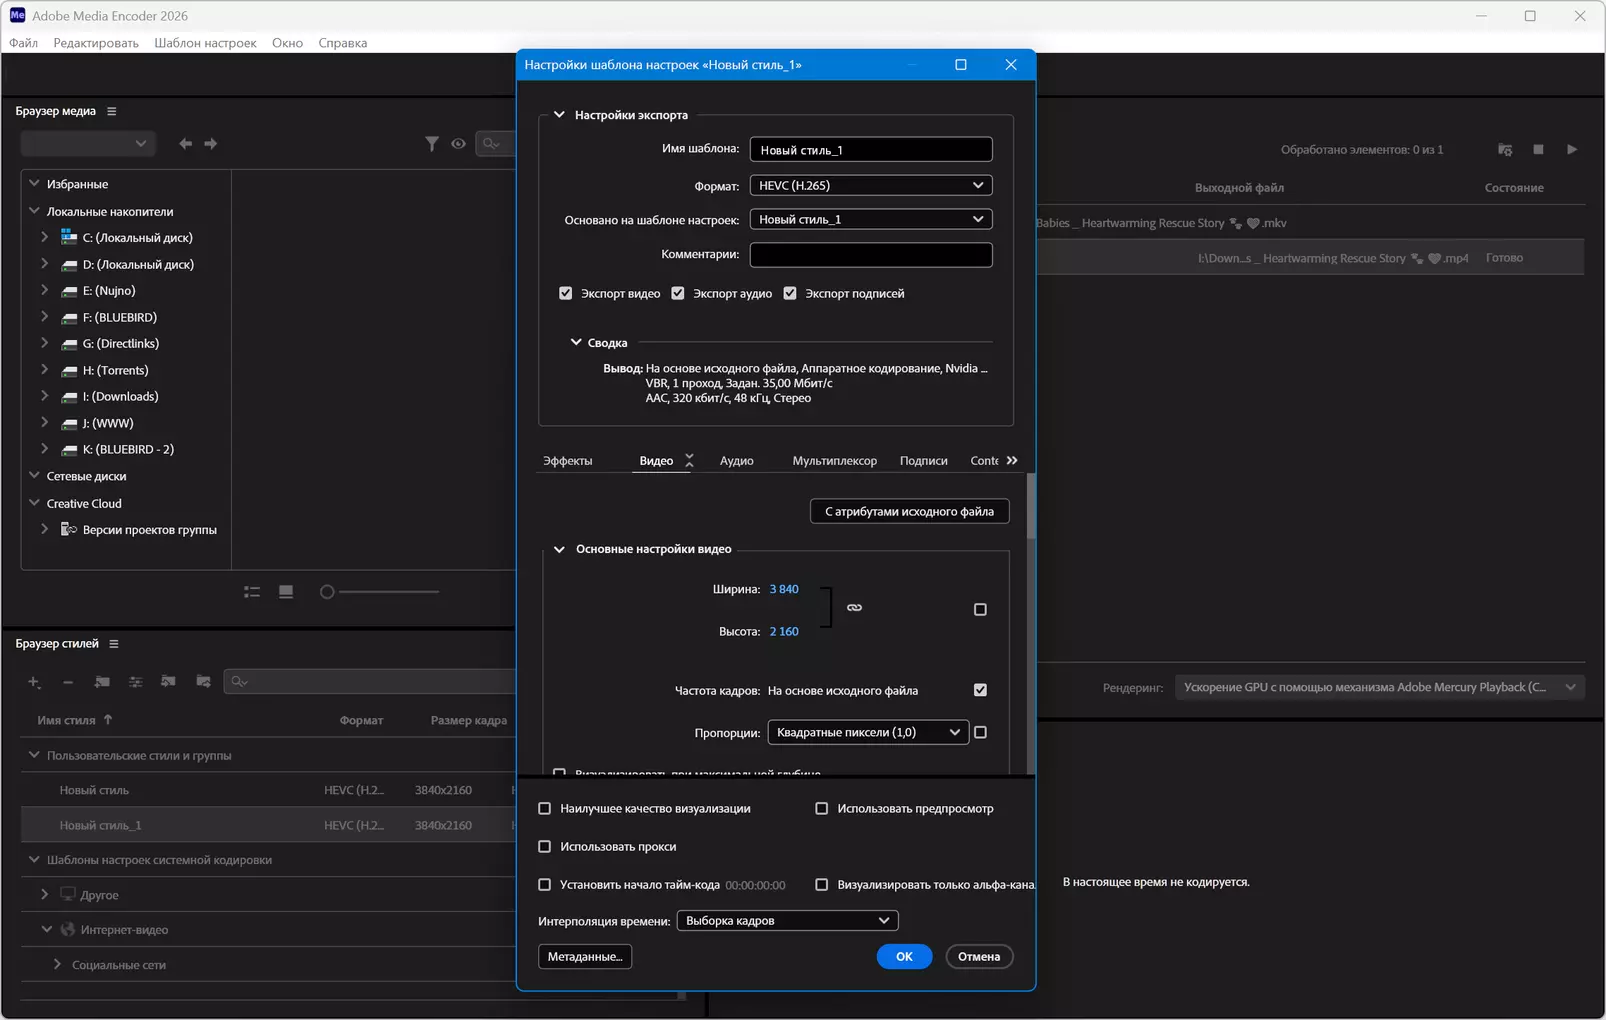Open the Рендеринг GPU acceleration dropdown
Screen dimensions: 1606x1020
[x=1379, y=687]
